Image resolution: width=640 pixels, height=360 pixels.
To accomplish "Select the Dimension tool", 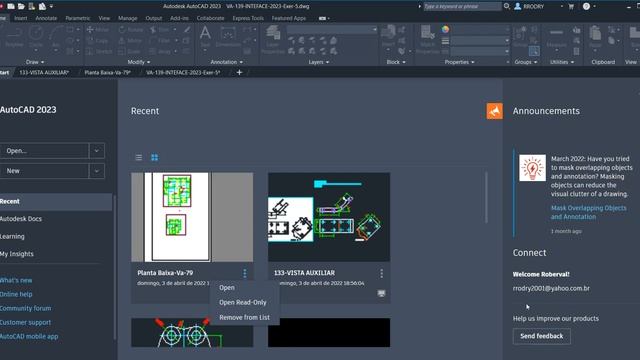I will click(228, 37).
